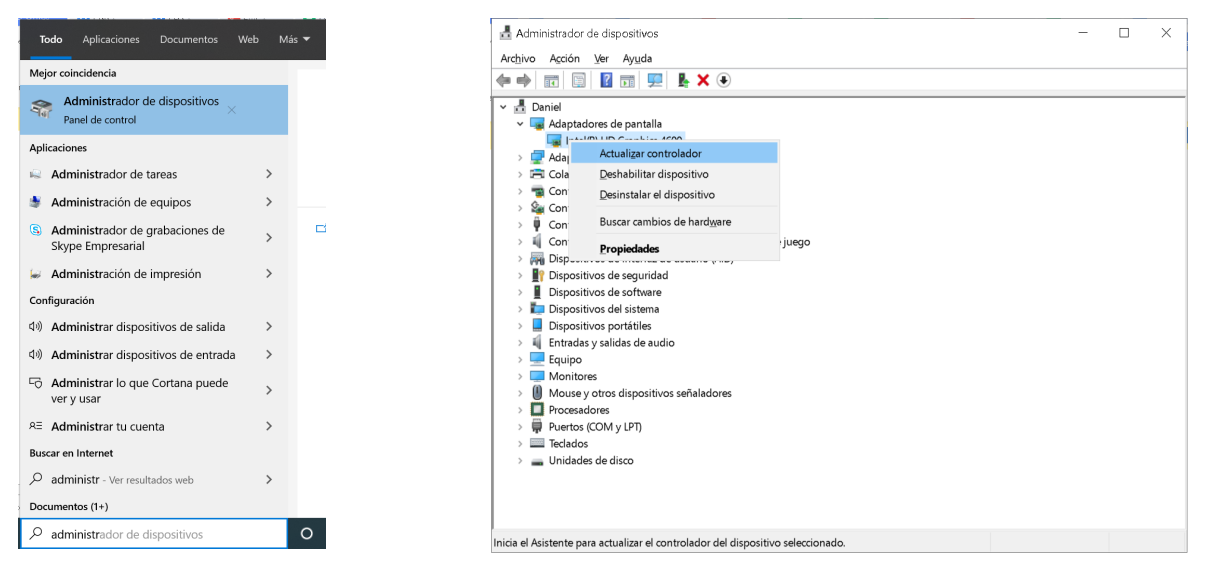Open the Ver menu
Image resolution: width=1213 pixels, height=565 pixels.
point(601,58)
